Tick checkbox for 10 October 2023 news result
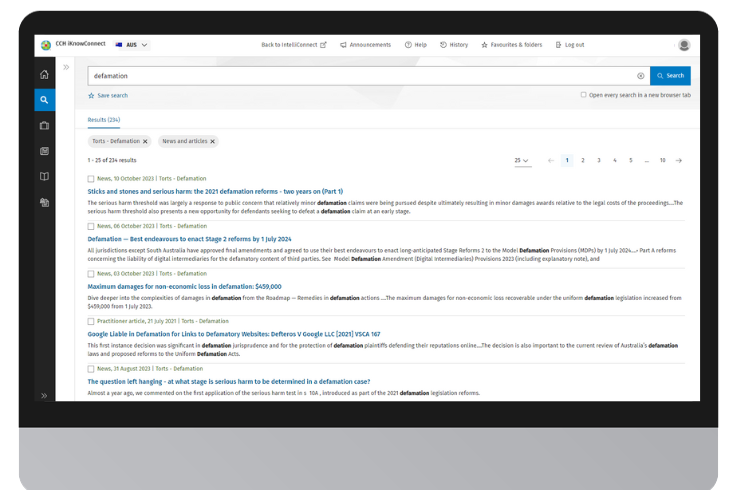The width and height of the screenshot is (735, 490). 91,179
